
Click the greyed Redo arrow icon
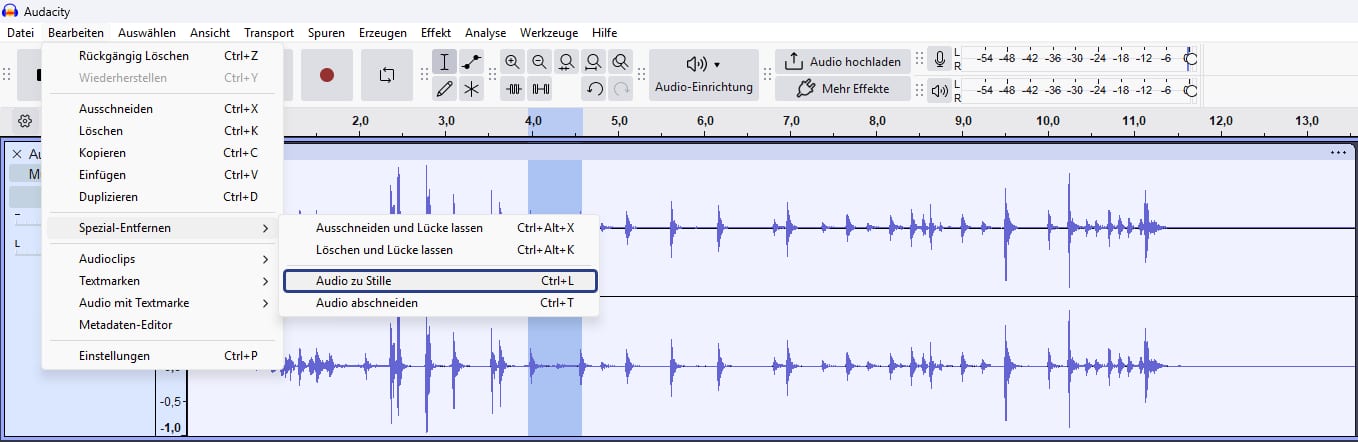[x=621, y=88]
